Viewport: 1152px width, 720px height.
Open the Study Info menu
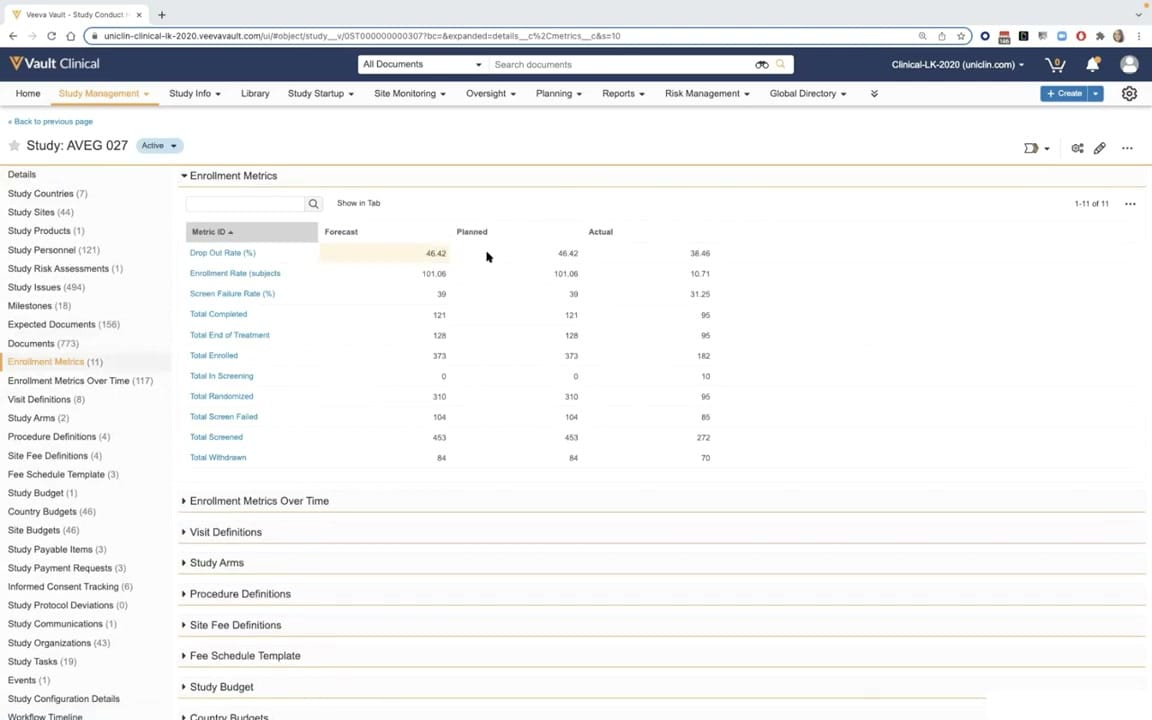[x=195, y=93]
